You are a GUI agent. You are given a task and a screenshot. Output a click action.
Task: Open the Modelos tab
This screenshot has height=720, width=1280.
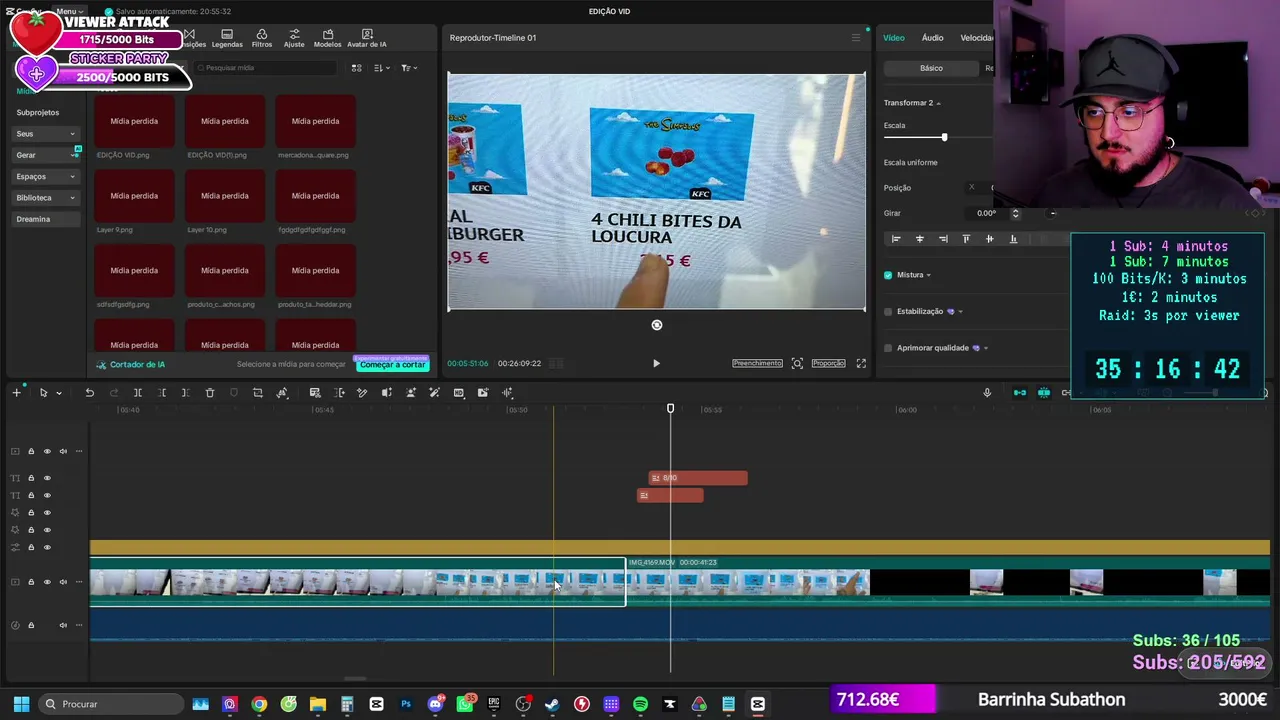(327, 38)
